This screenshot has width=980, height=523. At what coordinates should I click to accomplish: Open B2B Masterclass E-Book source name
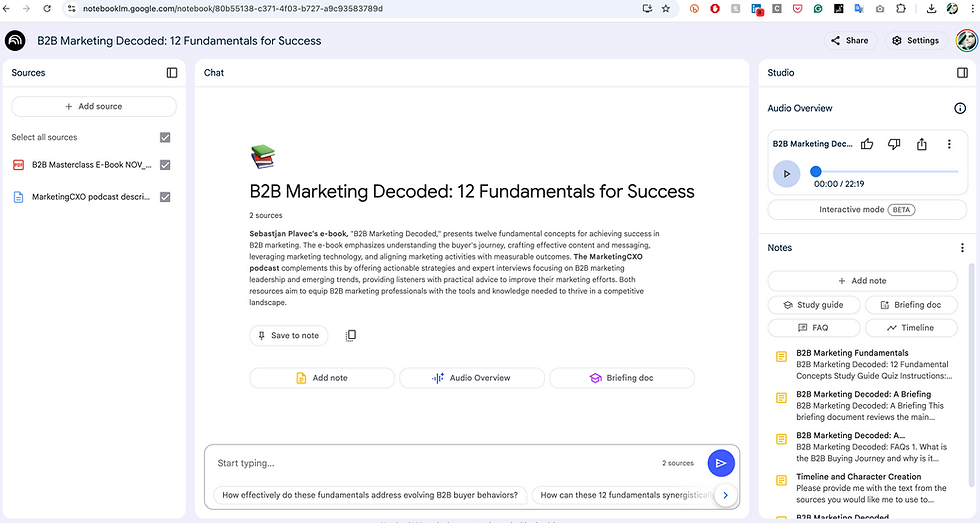point(92,165)
